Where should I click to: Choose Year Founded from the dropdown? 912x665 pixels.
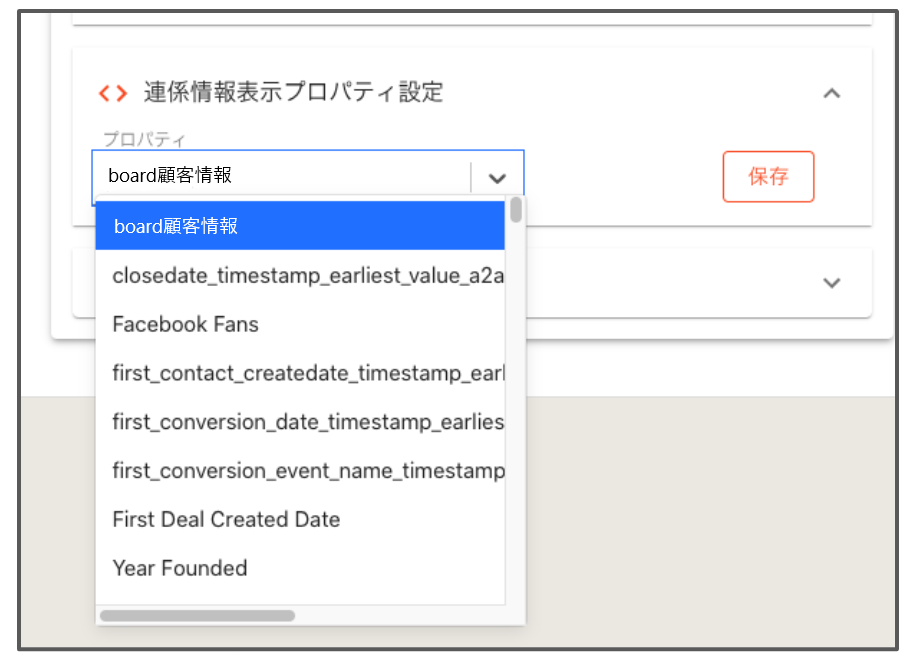[300, 568]
